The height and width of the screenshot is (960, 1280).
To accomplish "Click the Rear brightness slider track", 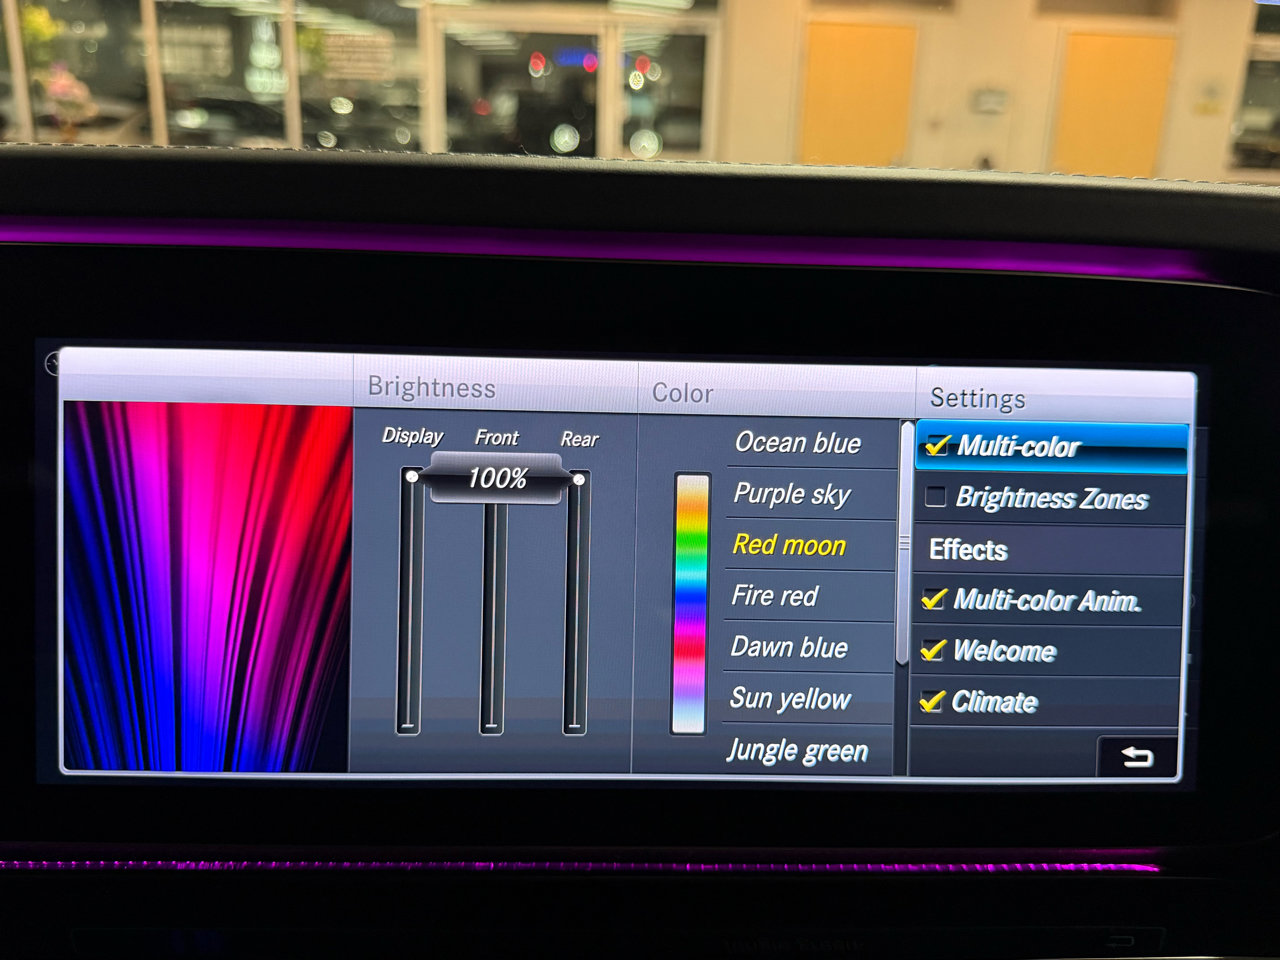I will 575,610.
